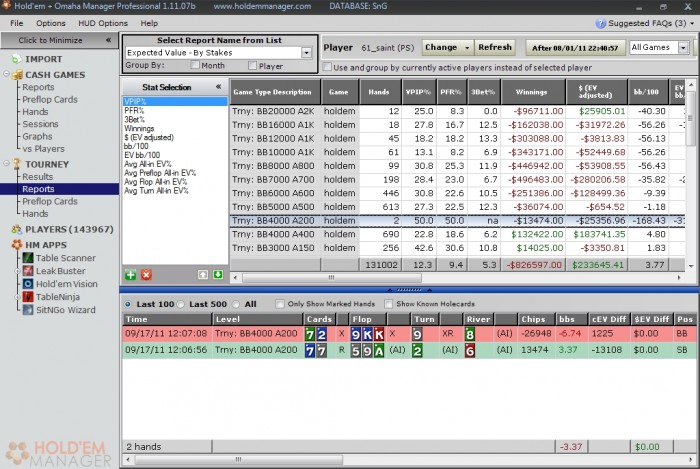Open the TableNinja app icon
This screenshot has width=700, height=469.
pos(28,297)
